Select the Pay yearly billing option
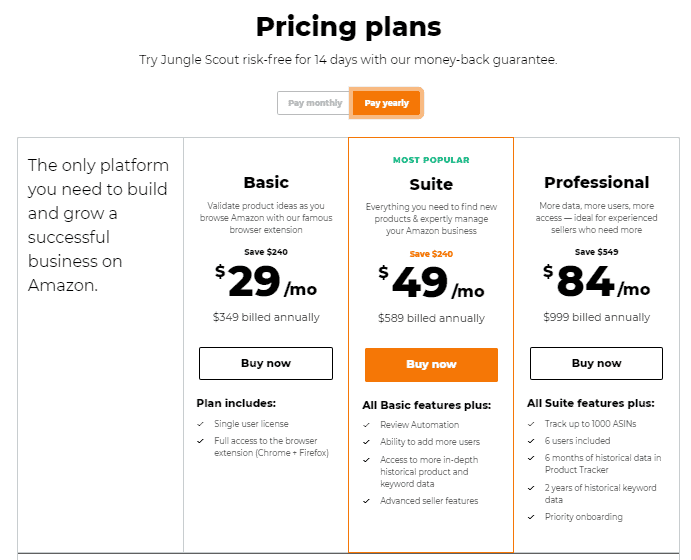The height and width of the screenshot is (560, 691). (386, 103)
